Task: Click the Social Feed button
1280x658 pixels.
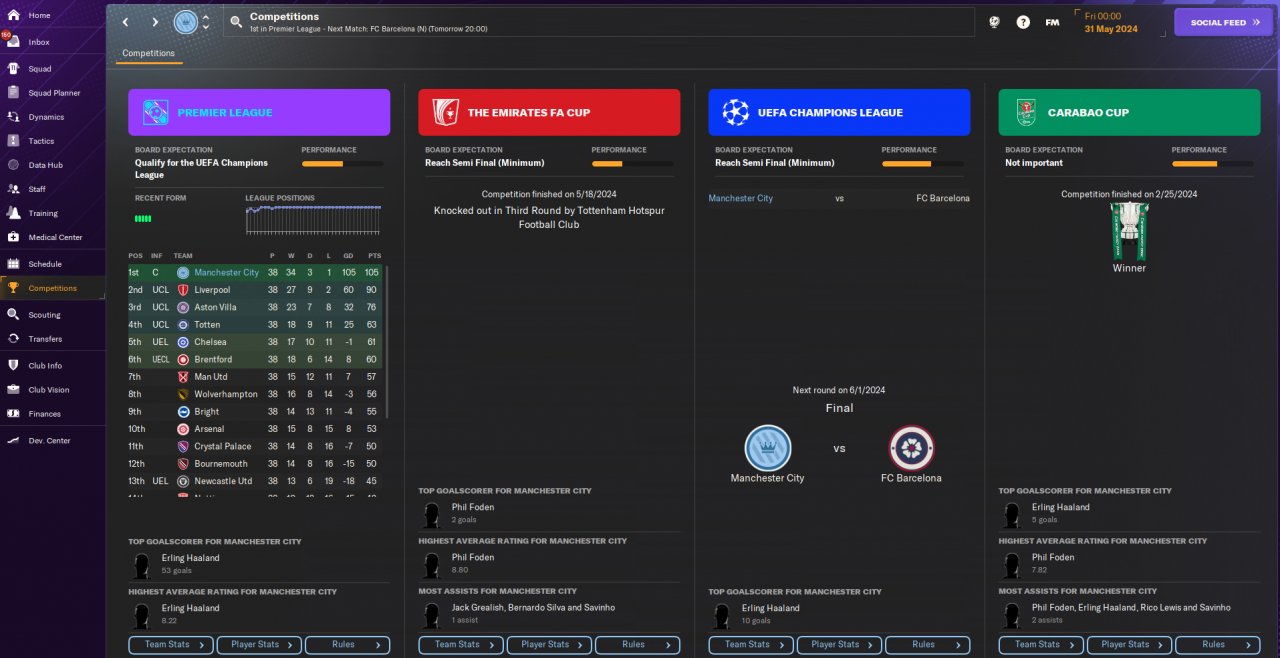Action: click(1223, 22)
